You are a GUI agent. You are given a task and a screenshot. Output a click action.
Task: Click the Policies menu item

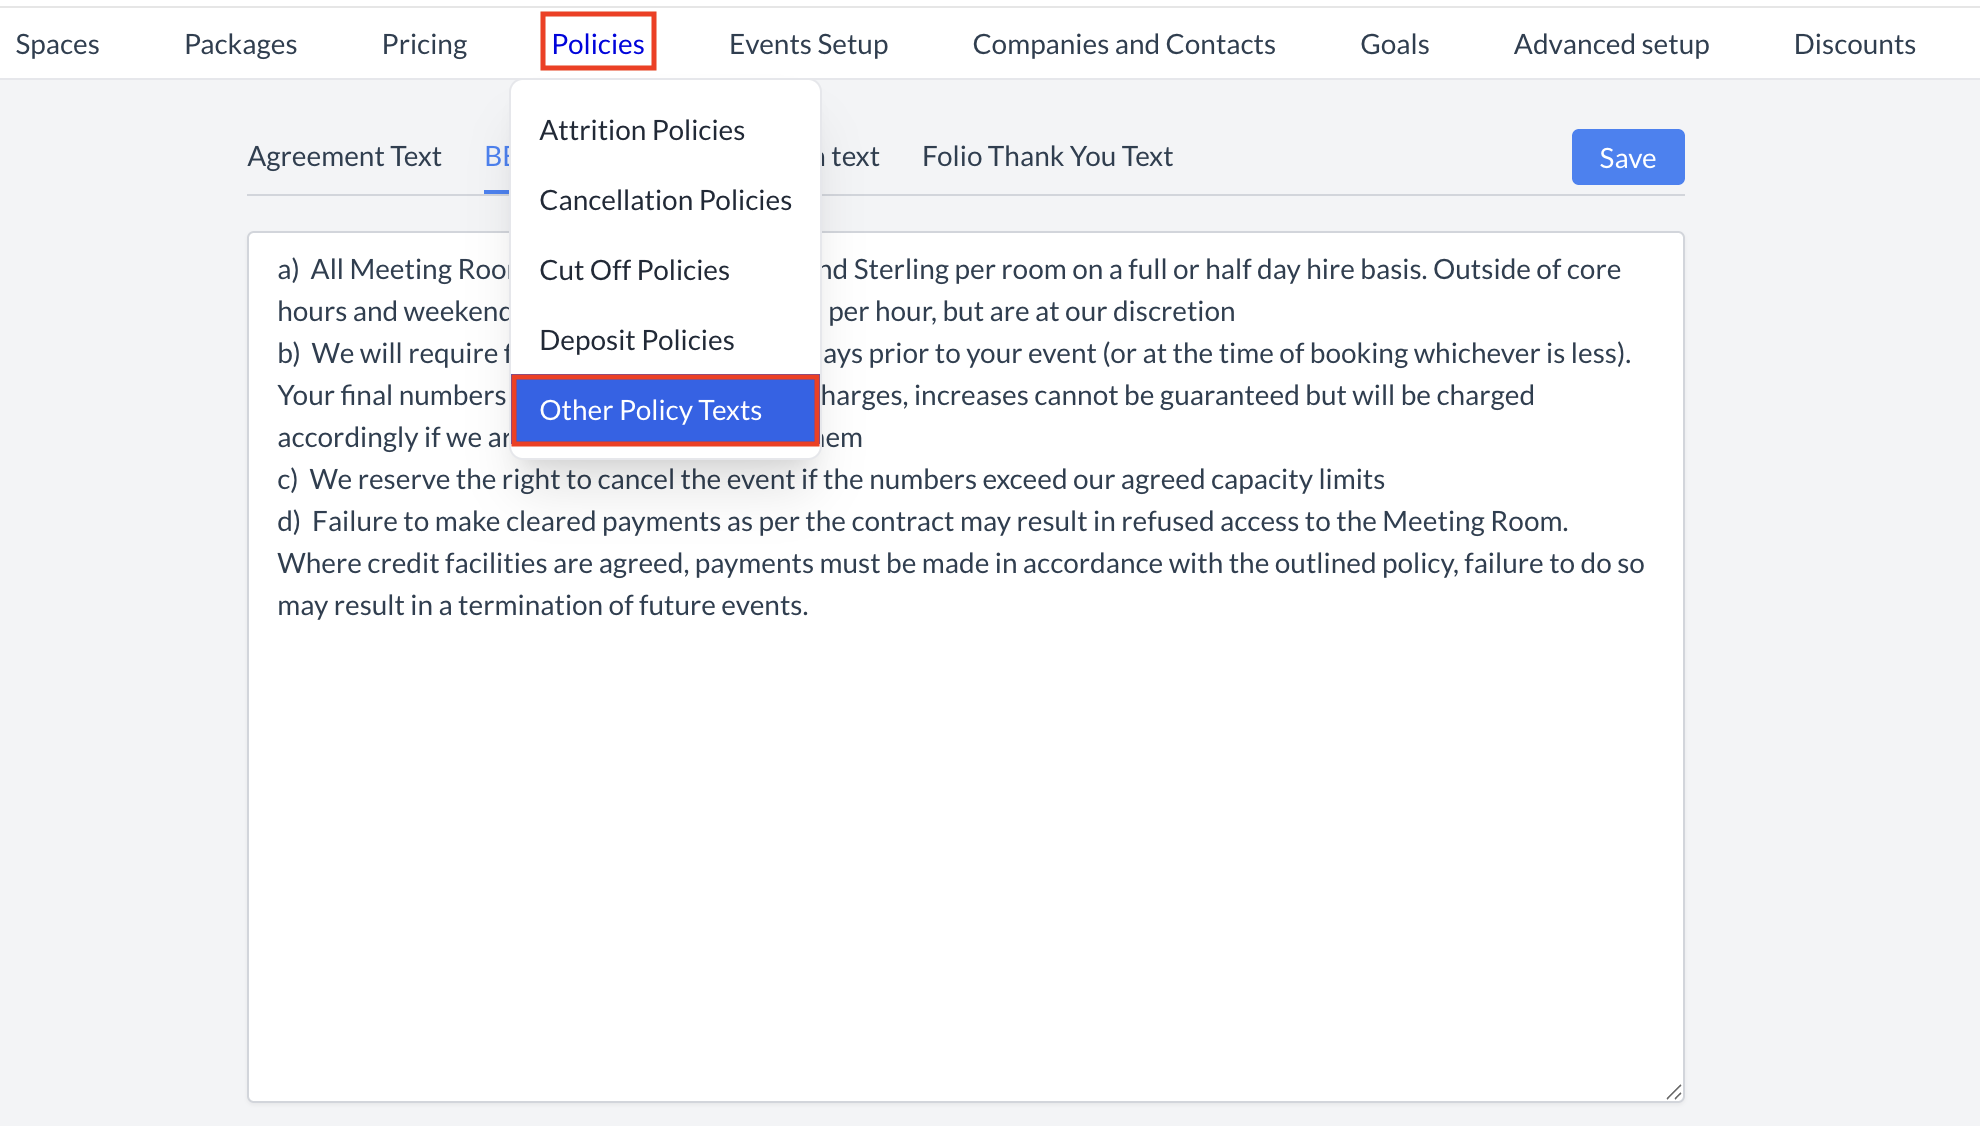598,44
